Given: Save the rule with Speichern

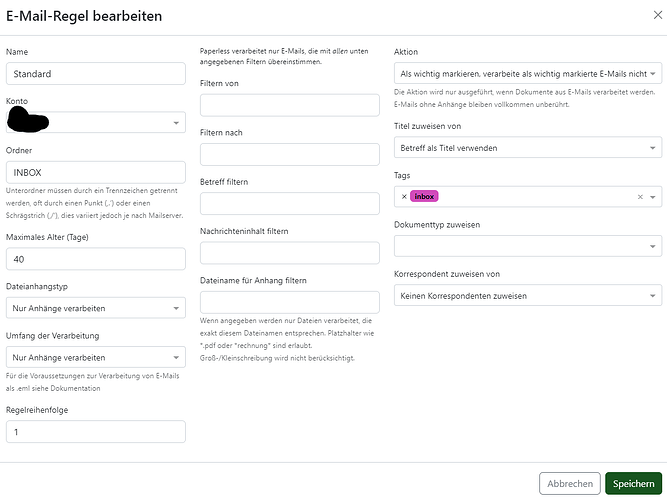Looking at the screenshot, I should [x=633, y=483].
